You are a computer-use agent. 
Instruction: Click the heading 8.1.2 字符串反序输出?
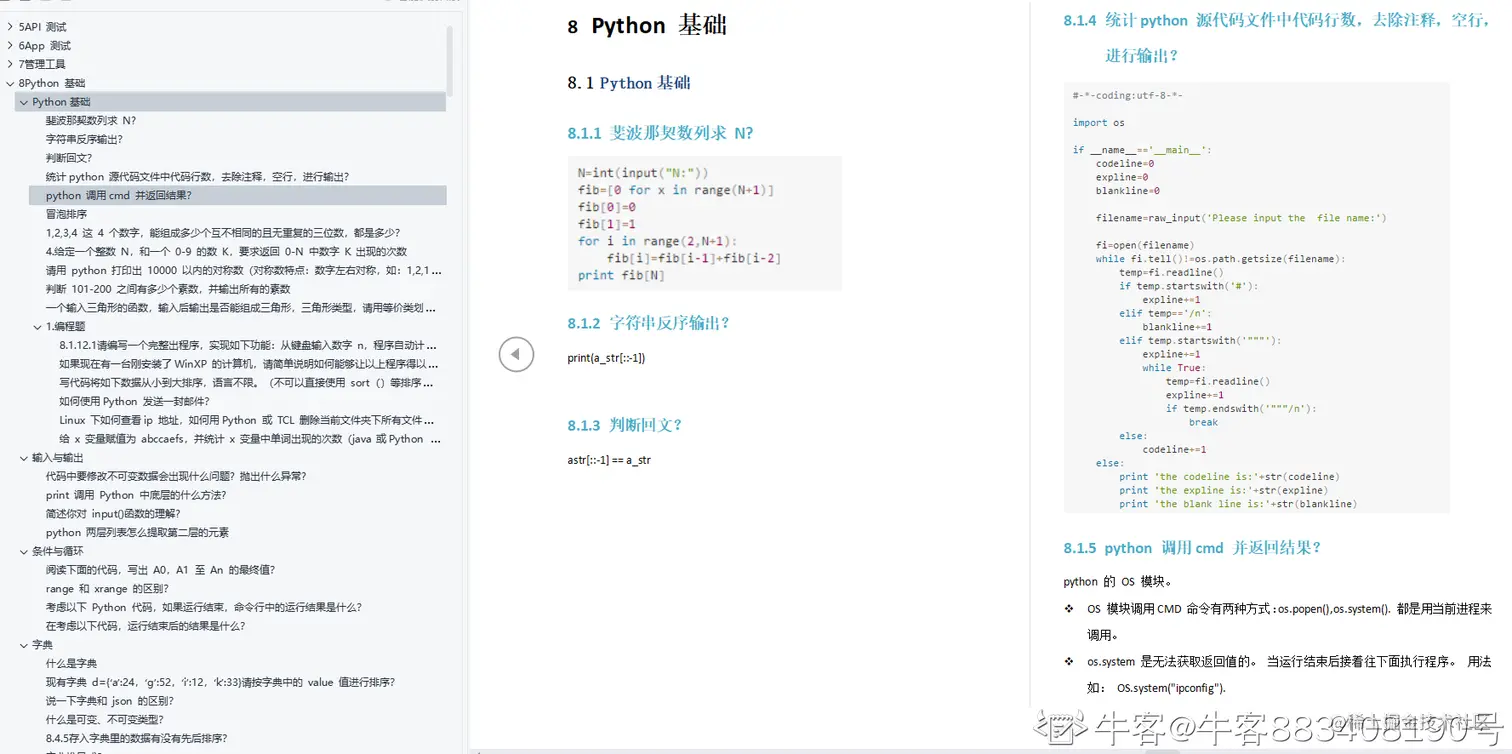pos(649,323)
